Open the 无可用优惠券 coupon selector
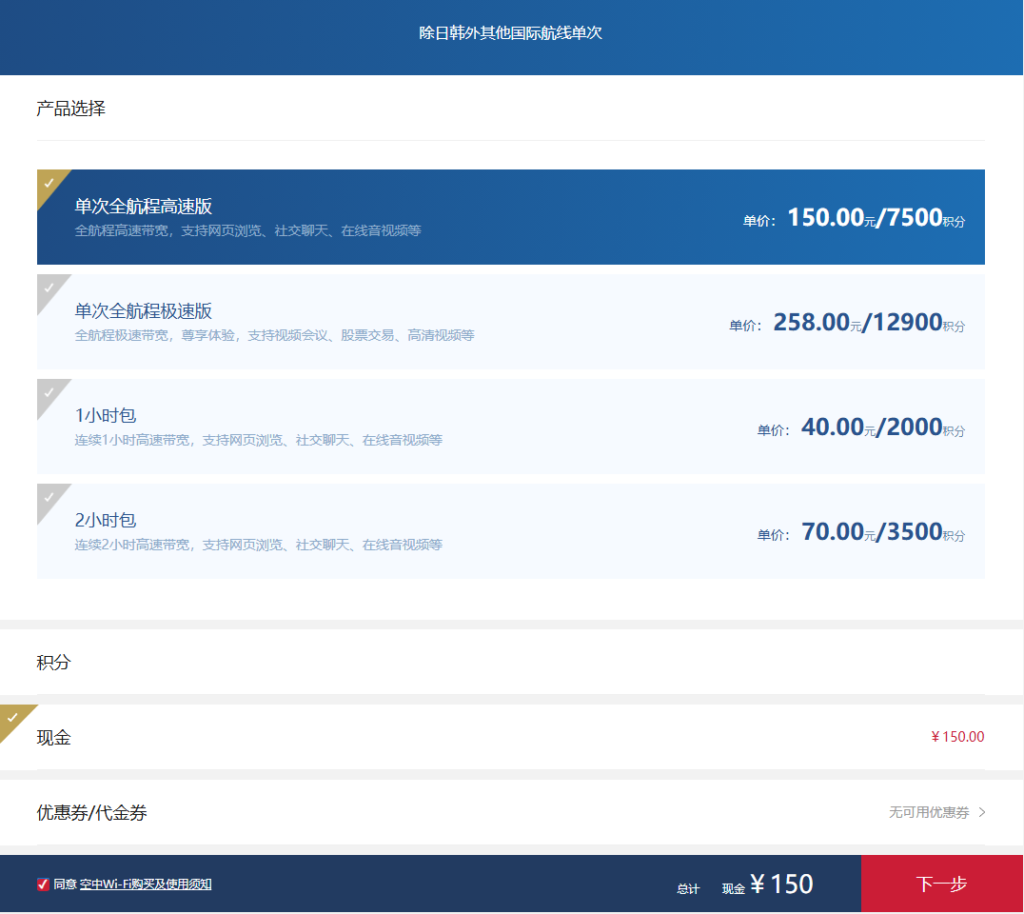This screenshot has width=1024, height=914. point(928,812)
